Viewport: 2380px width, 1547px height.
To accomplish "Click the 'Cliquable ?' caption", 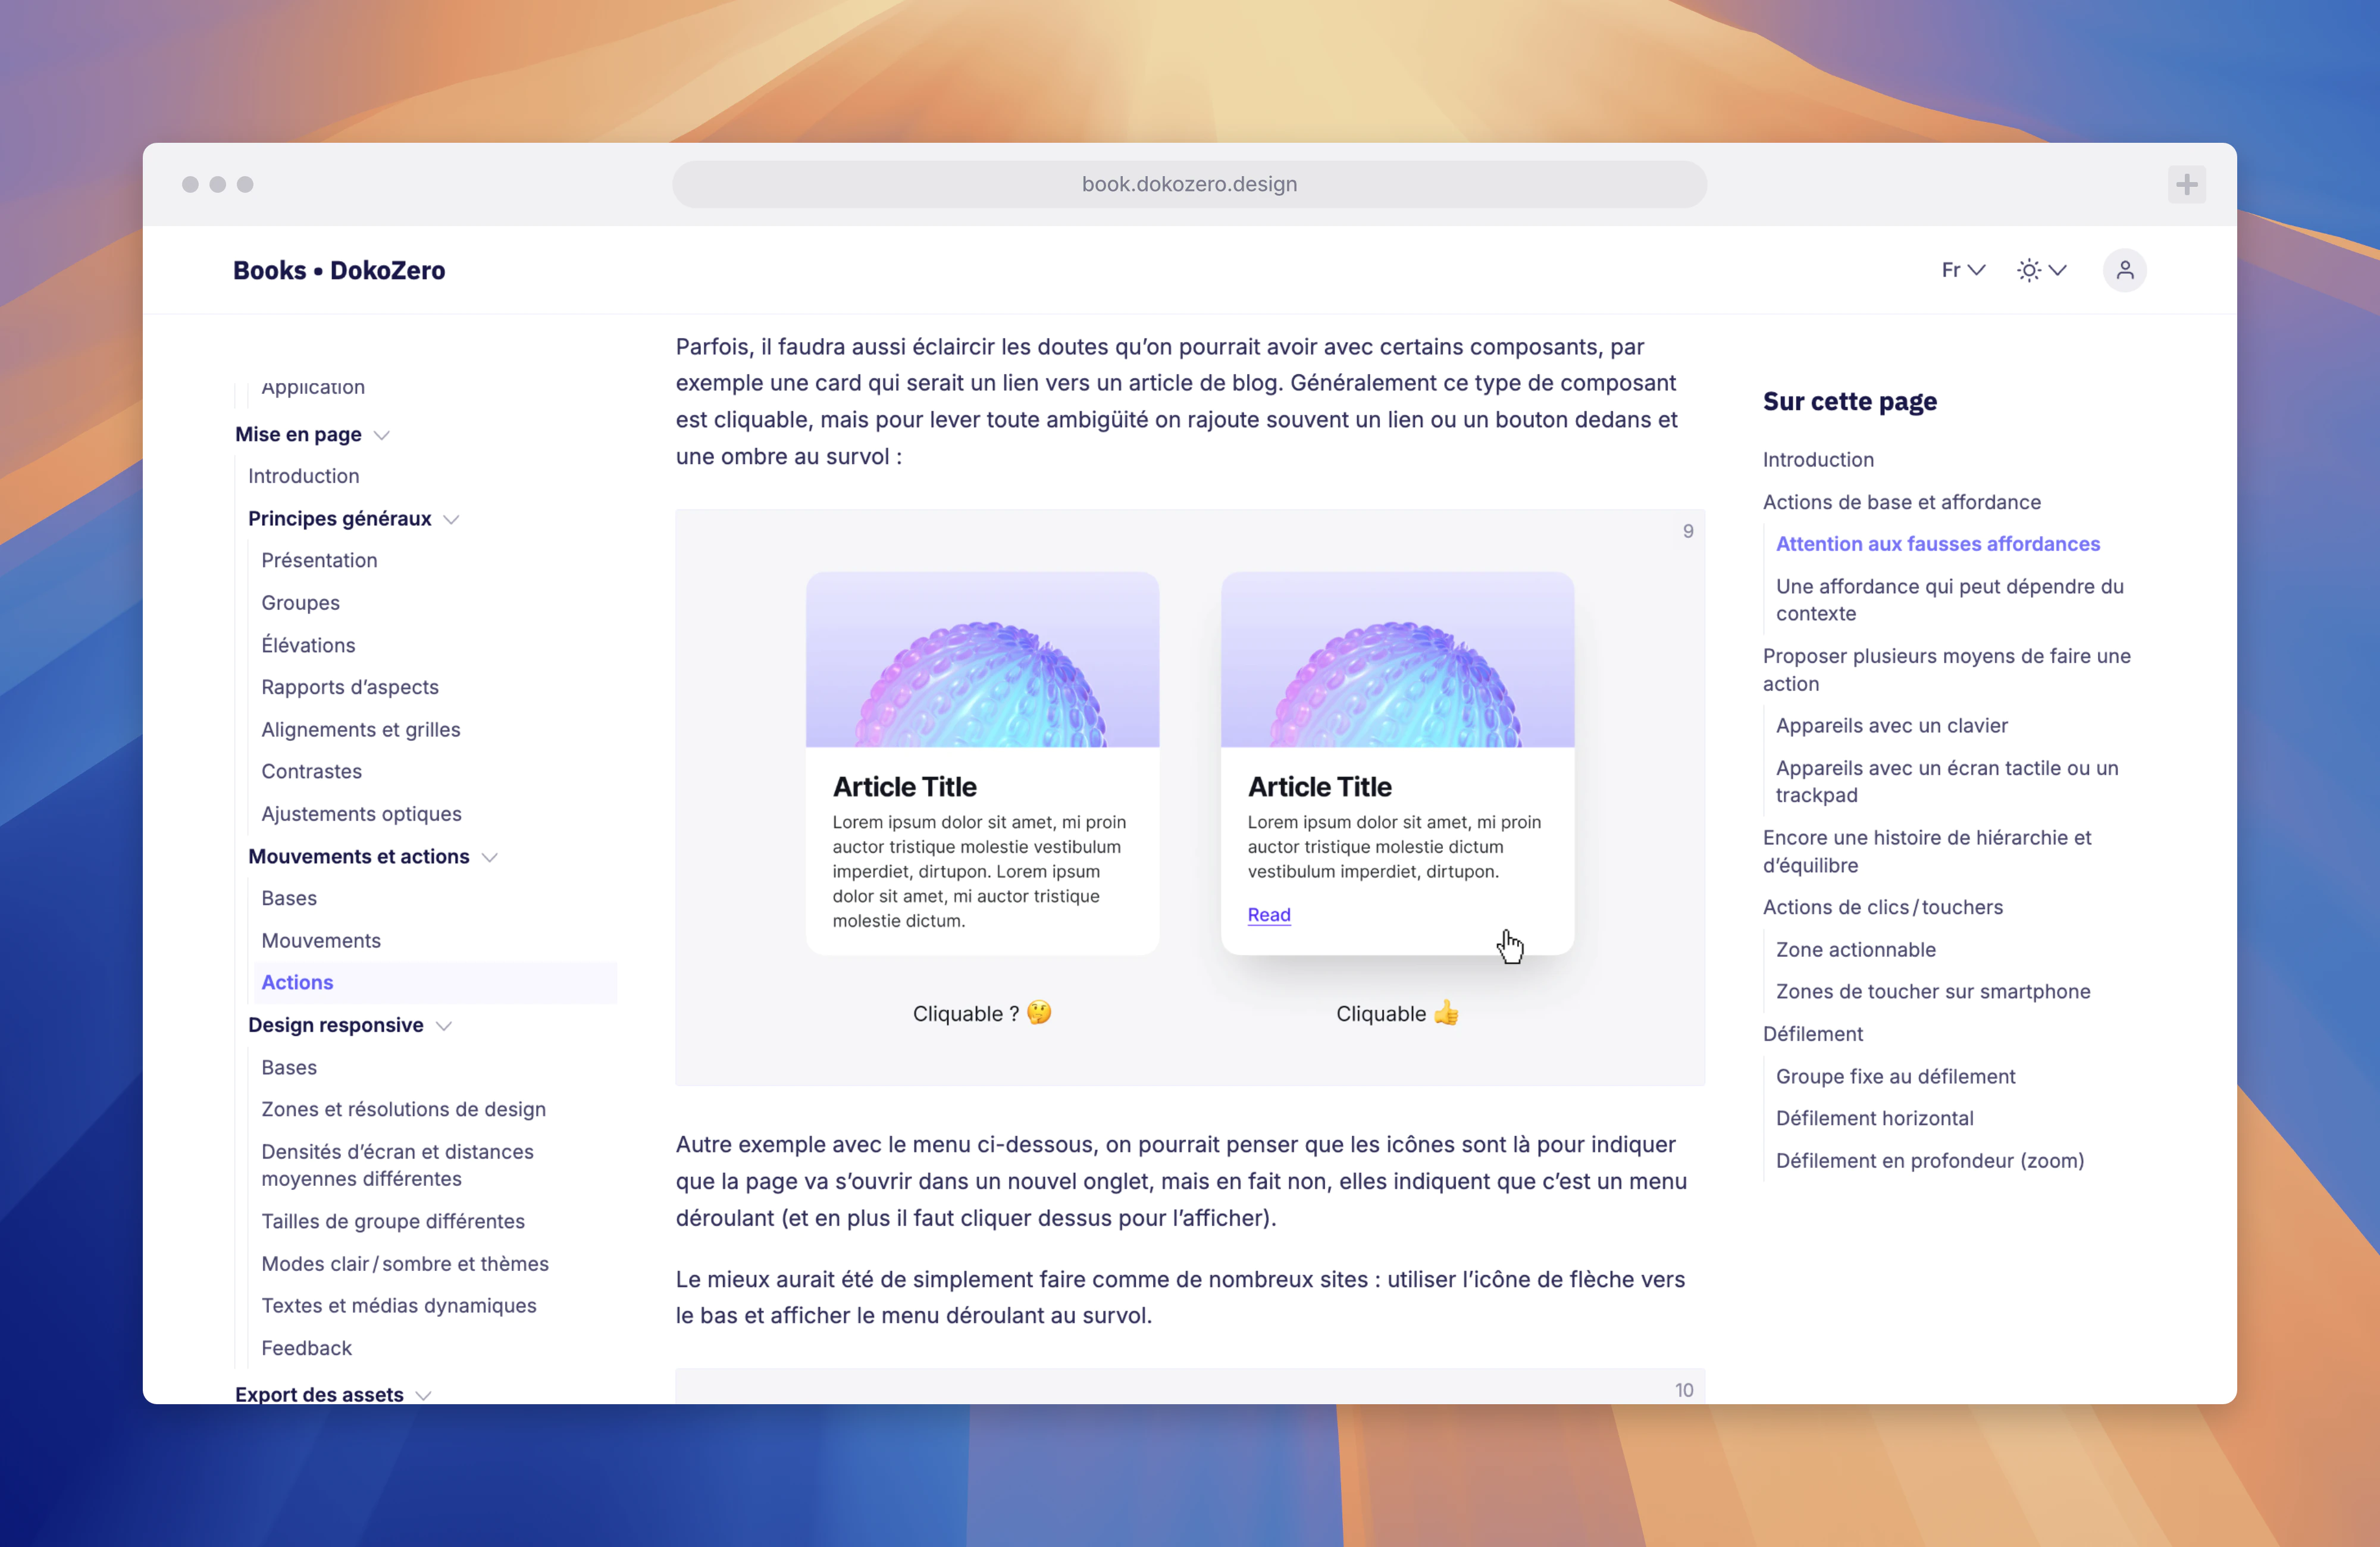I will 981,1013.
